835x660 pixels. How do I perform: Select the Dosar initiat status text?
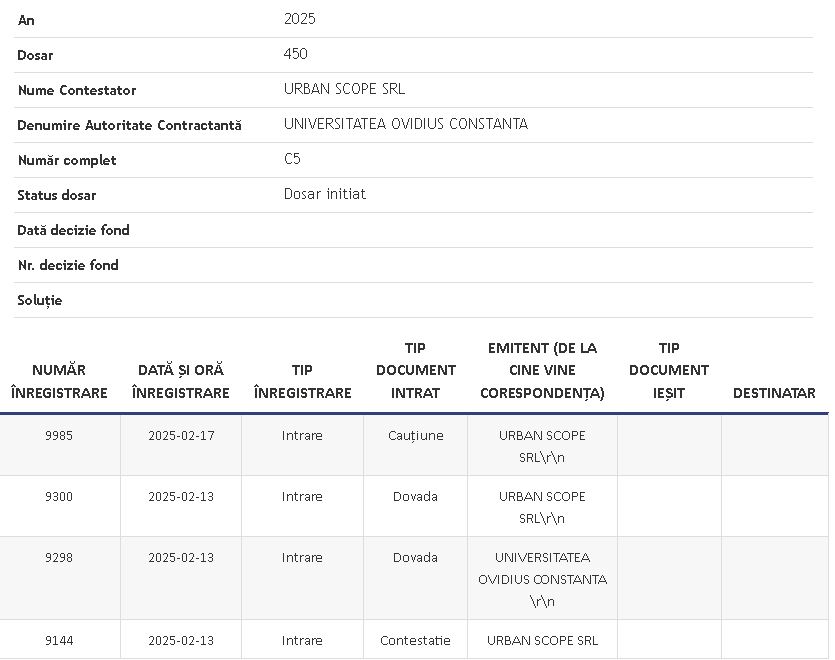click(x=325, y=194)
